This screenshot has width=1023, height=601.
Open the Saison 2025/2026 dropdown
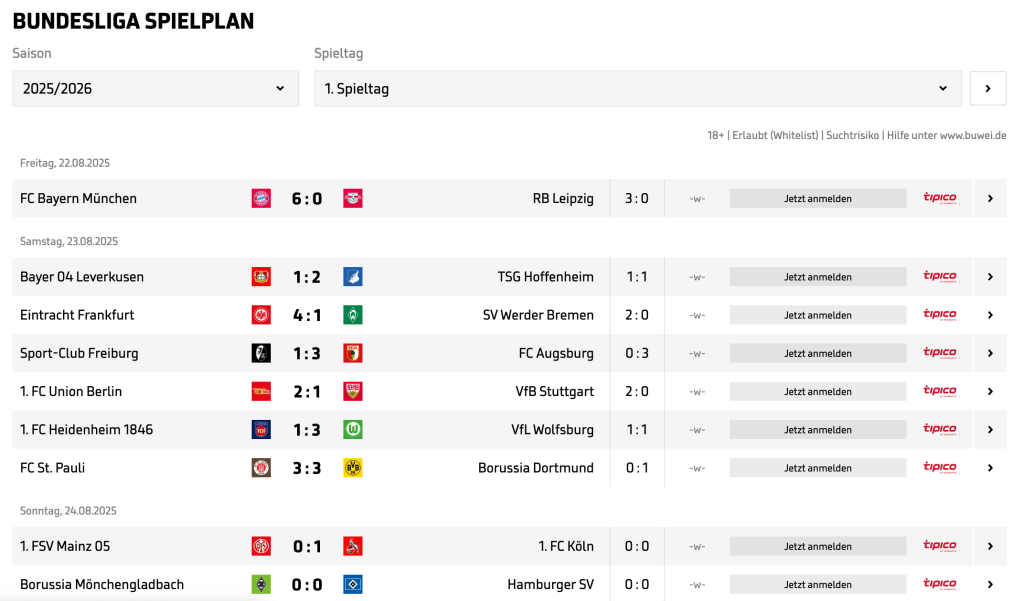pyautogui.click(x=155, y=89)
